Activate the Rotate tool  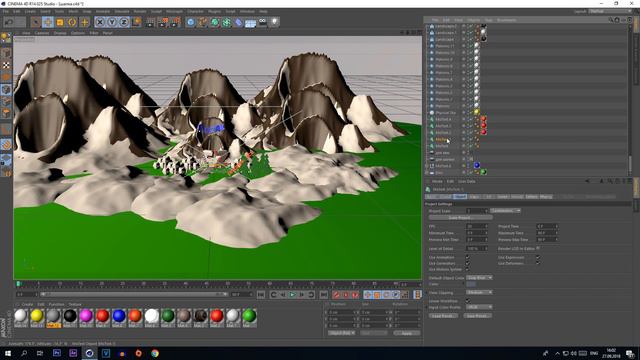coord(72,22)
